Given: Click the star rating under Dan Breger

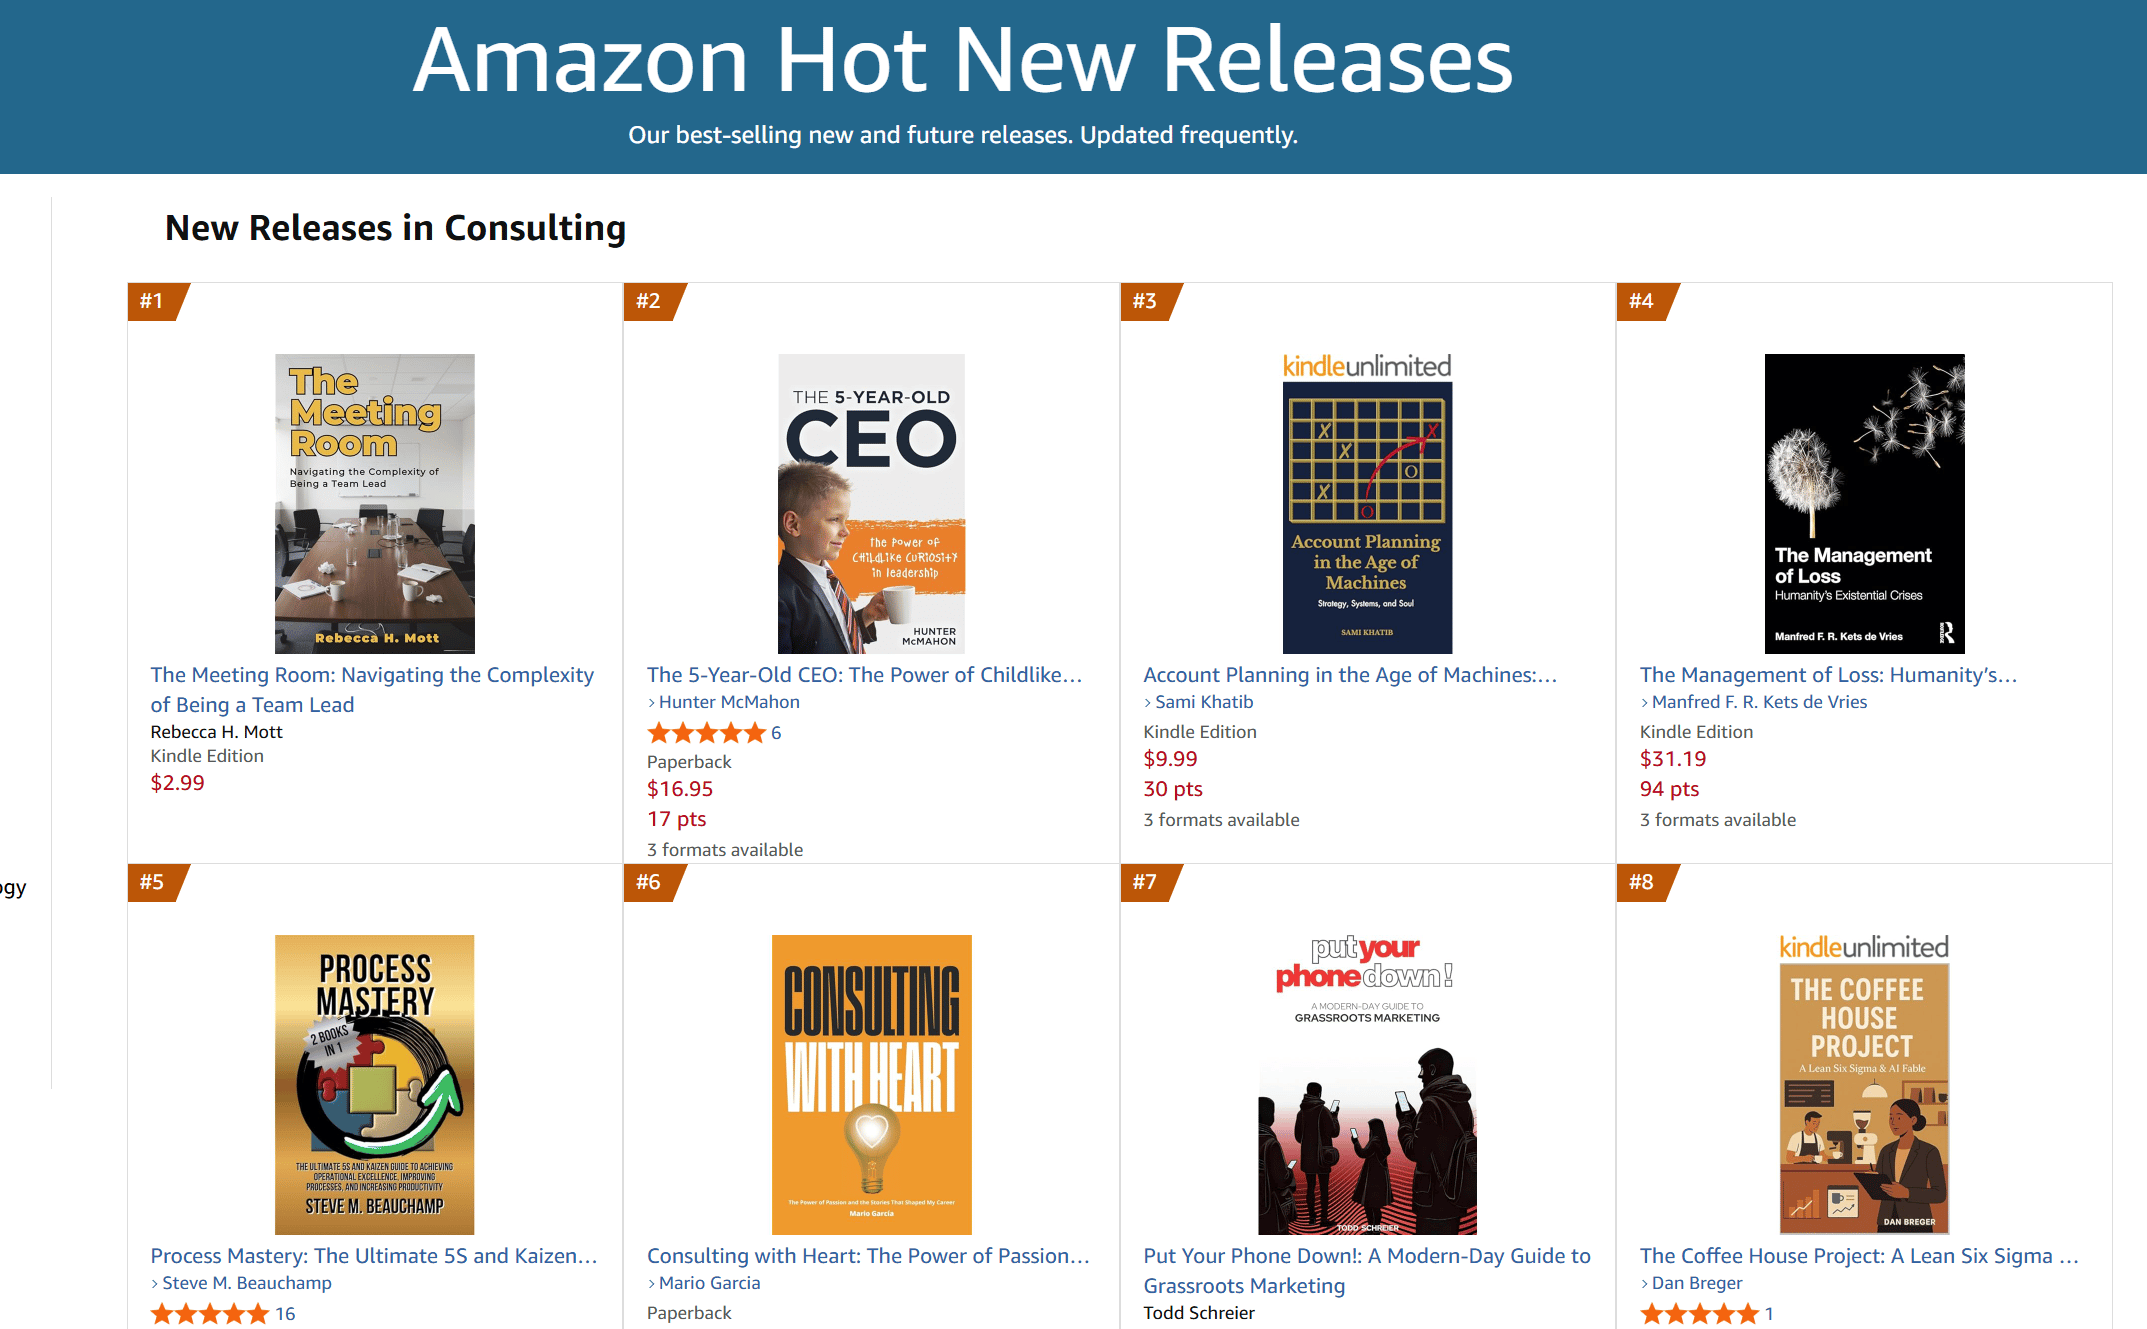Looking at the screenshot, I should coord(1698,1314).
